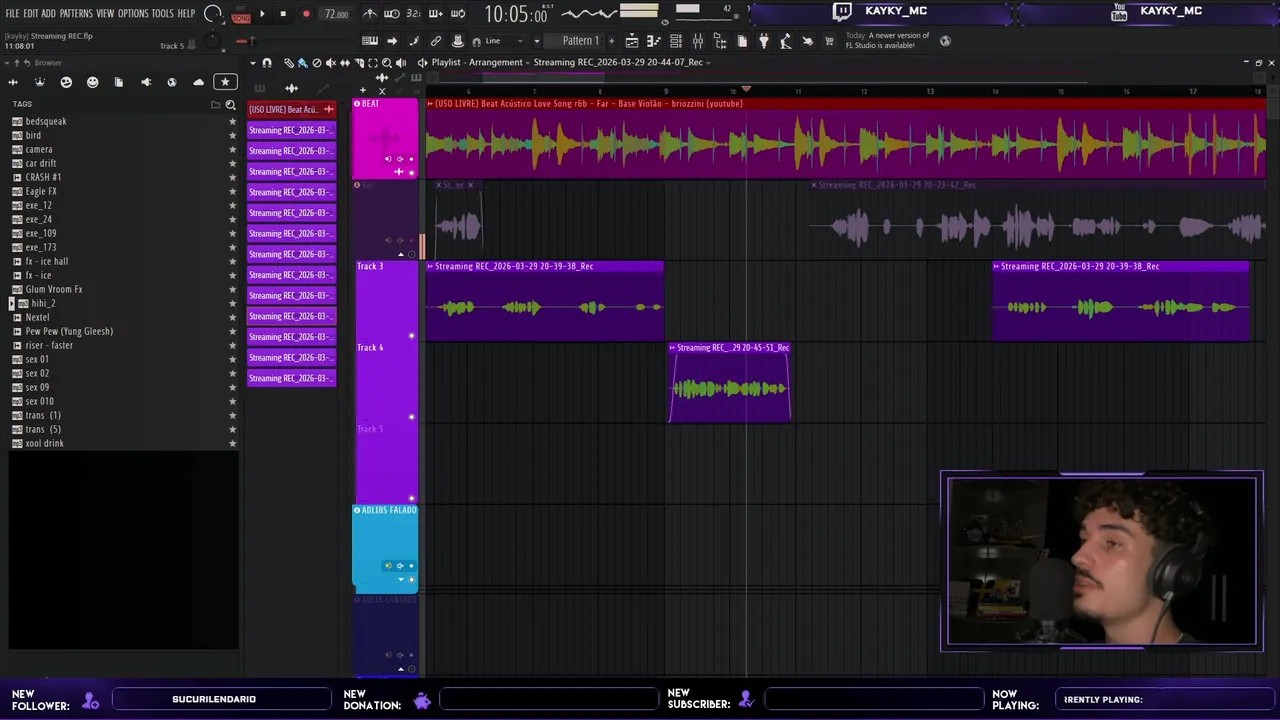1280x720 pixels.
Task: Select the Playback speaker tool in Playlist
Action: [401, 63]
